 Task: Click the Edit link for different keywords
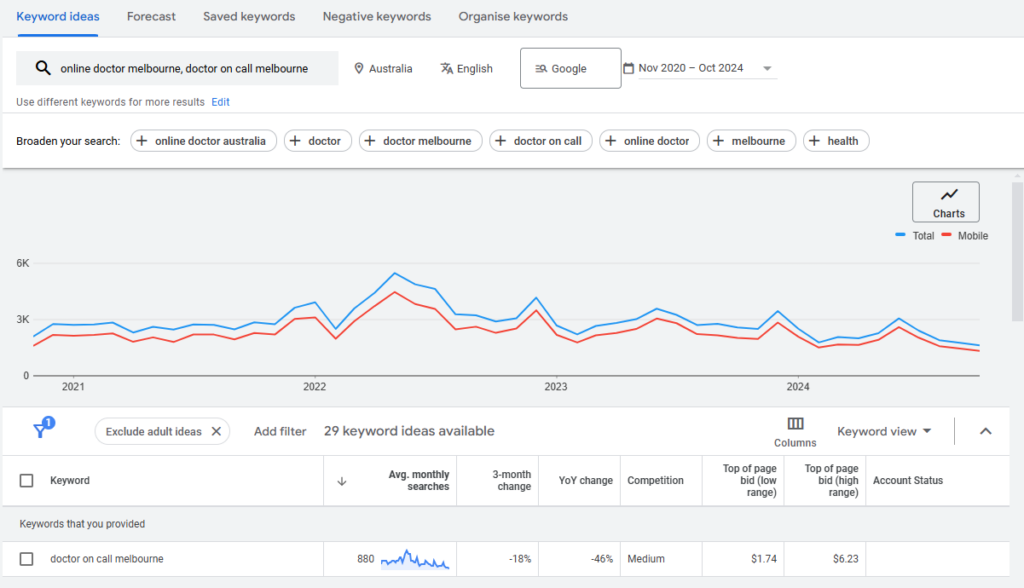coord(220,101)
